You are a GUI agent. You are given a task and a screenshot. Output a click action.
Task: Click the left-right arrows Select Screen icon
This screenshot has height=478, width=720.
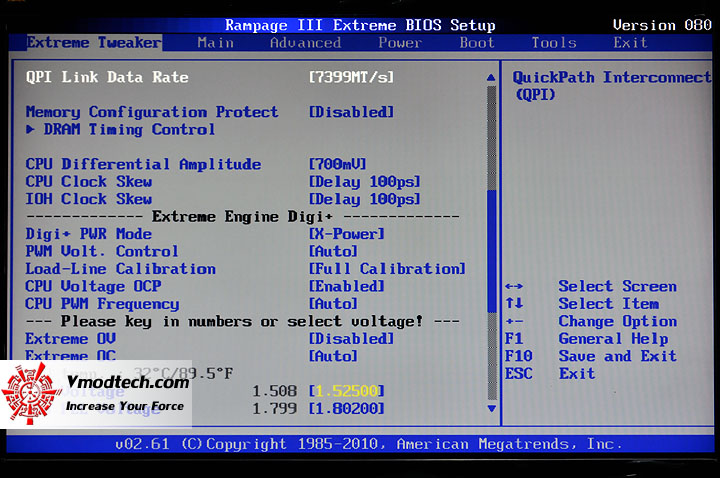[x=514, y=287]
